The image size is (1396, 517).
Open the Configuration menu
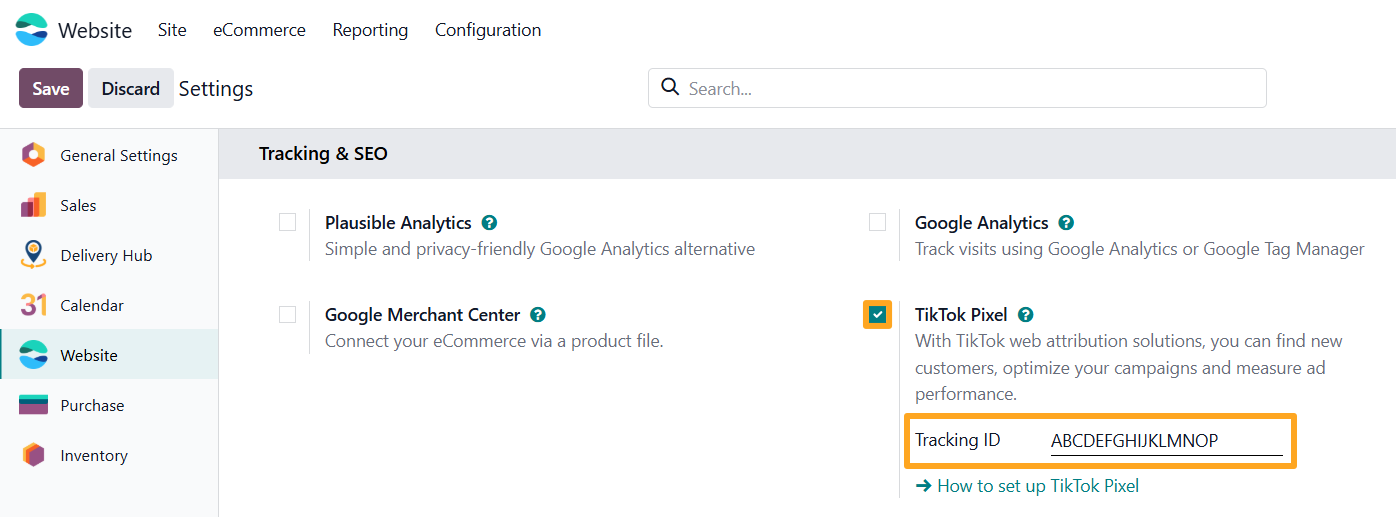tap(488, 30)
